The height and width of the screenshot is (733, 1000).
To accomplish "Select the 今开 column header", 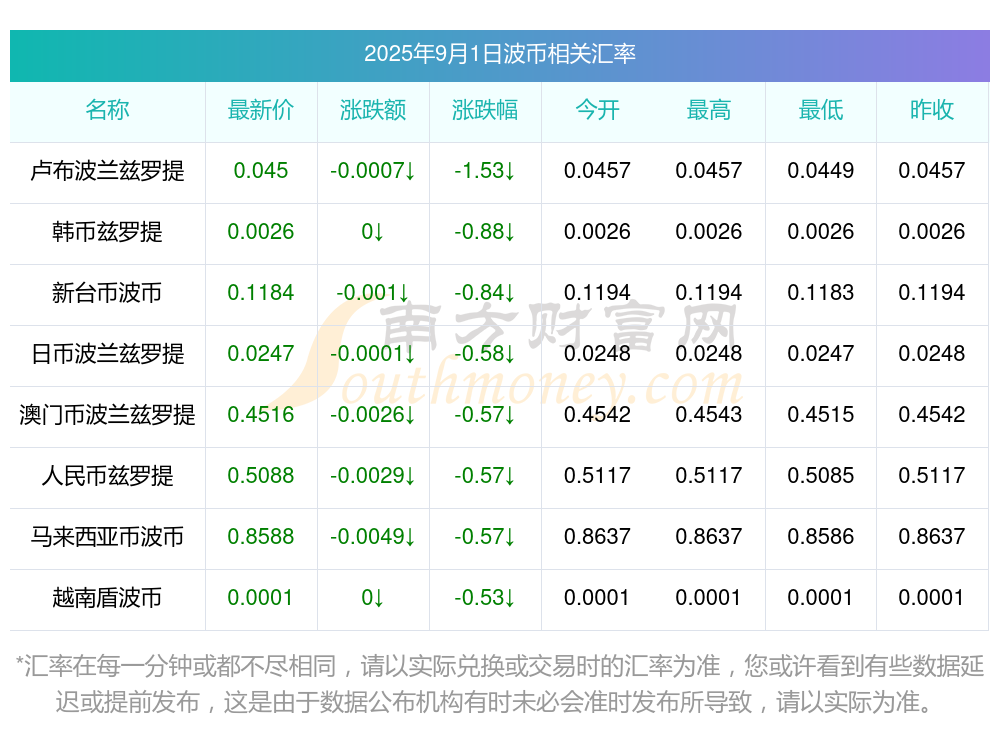I will pos(597,110).
